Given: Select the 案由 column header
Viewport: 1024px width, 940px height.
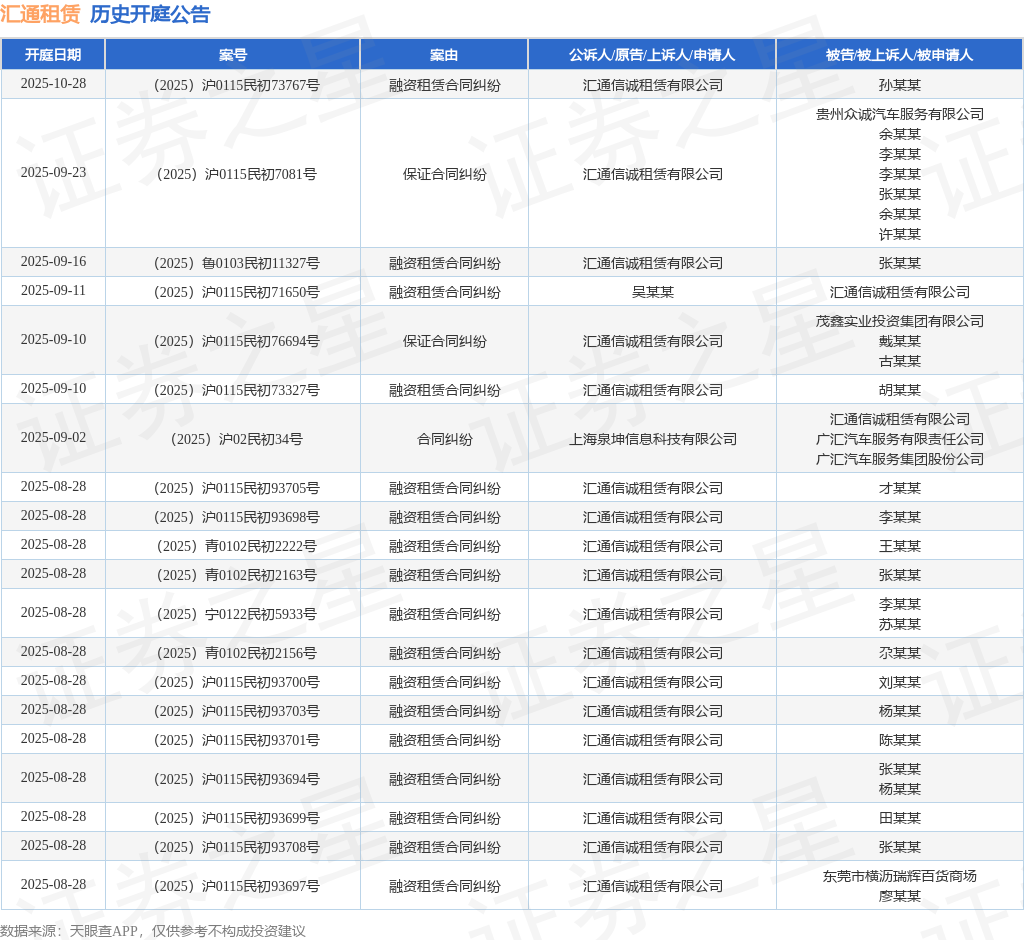Looking at the screenshot, I should [x=444, y=55].
